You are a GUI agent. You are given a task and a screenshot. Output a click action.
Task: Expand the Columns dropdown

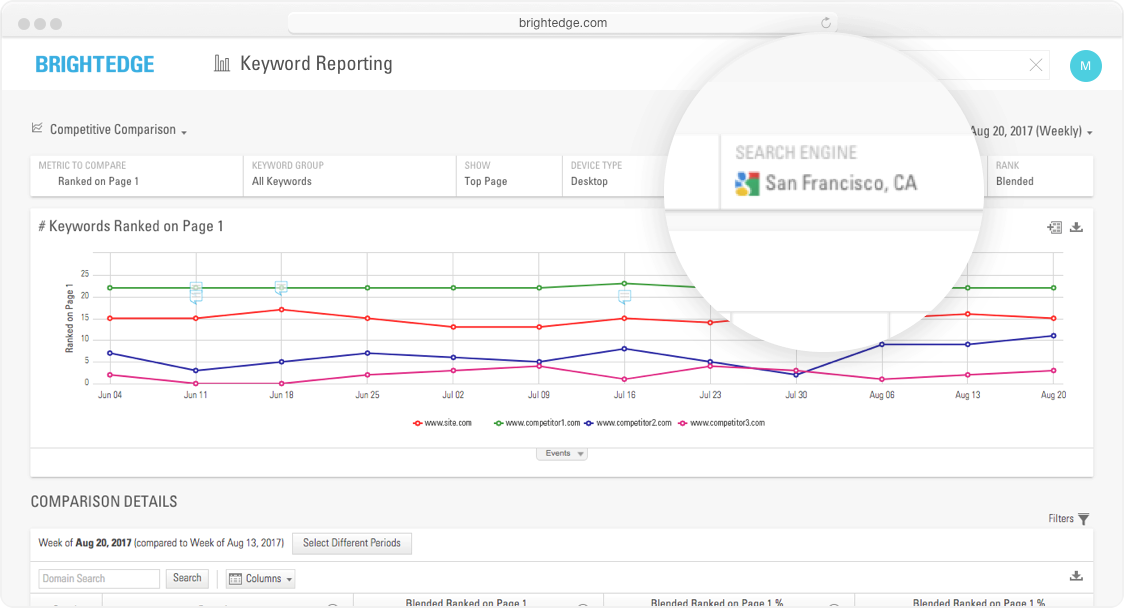click(x=261, y=579)
